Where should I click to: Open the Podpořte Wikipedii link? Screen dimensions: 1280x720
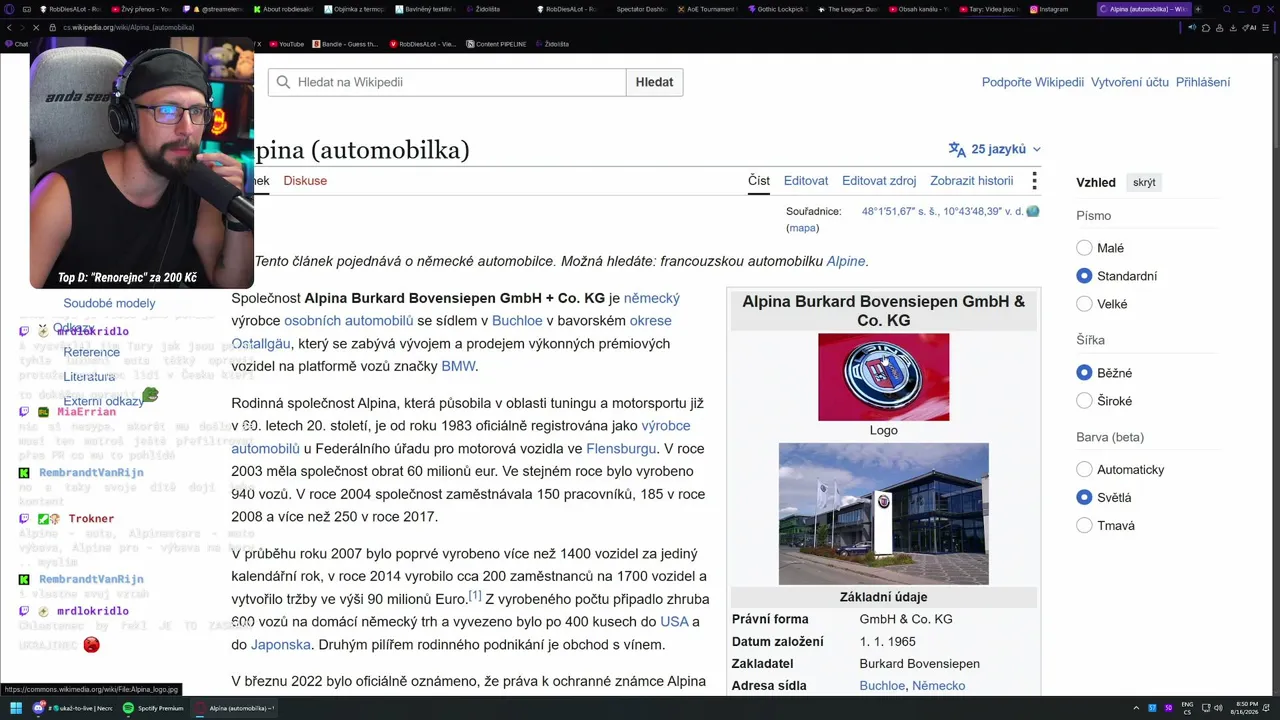[x=1033, y=82]
